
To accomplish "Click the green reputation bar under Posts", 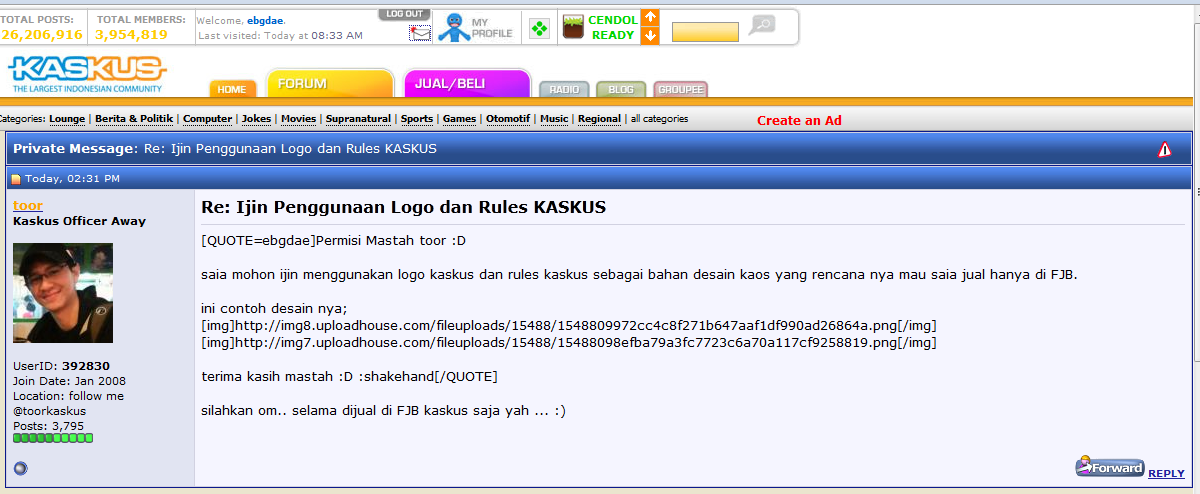I will [x=53, y=438].
